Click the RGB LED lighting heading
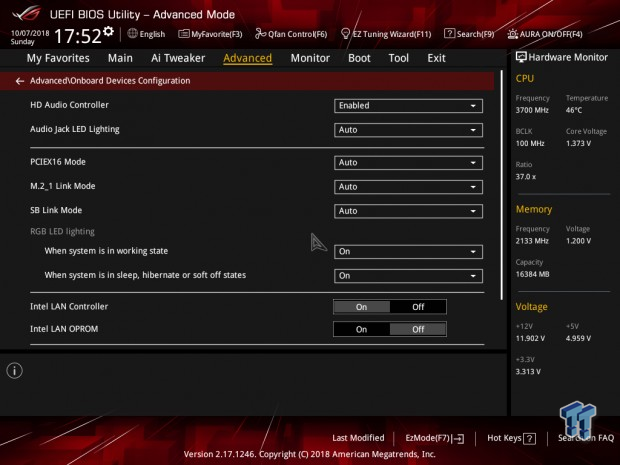This screenshot has width=620, height=465. click(x=62, y=231)
